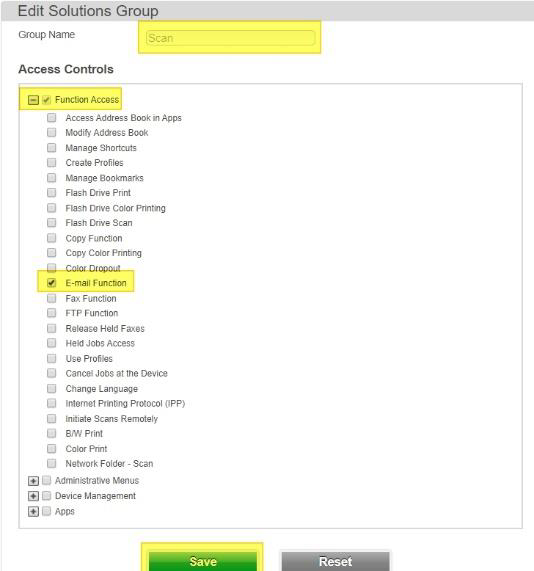The height and width of the screenshot is (571, 534).
Task: Enable the FTP Function checkbox
Action: pos(52,313)
